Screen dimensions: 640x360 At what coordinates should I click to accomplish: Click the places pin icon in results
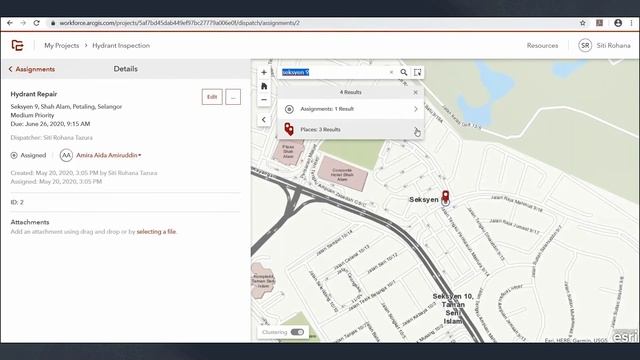[x=289, y=129]
